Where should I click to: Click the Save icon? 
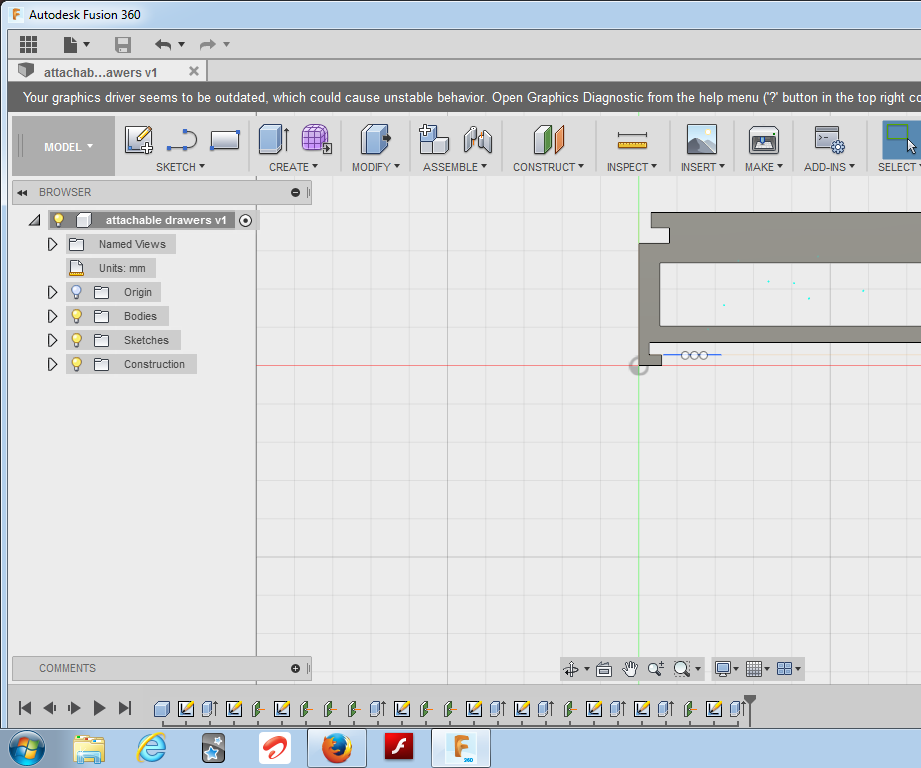pyautogui.click(x=123, y=44)
